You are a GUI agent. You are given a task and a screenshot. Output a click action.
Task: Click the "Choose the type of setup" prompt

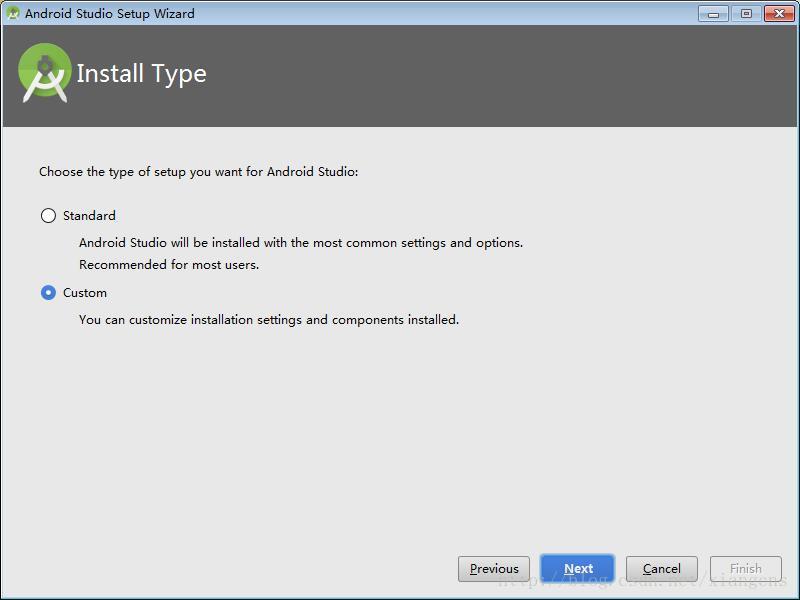coord(198,171)
